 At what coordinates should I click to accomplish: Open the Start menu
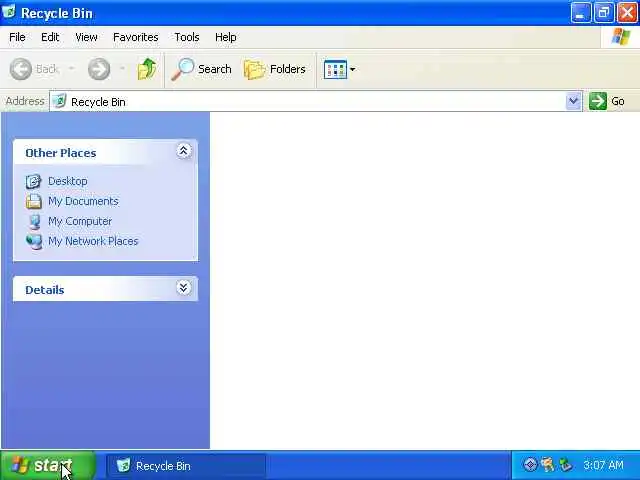48,465
